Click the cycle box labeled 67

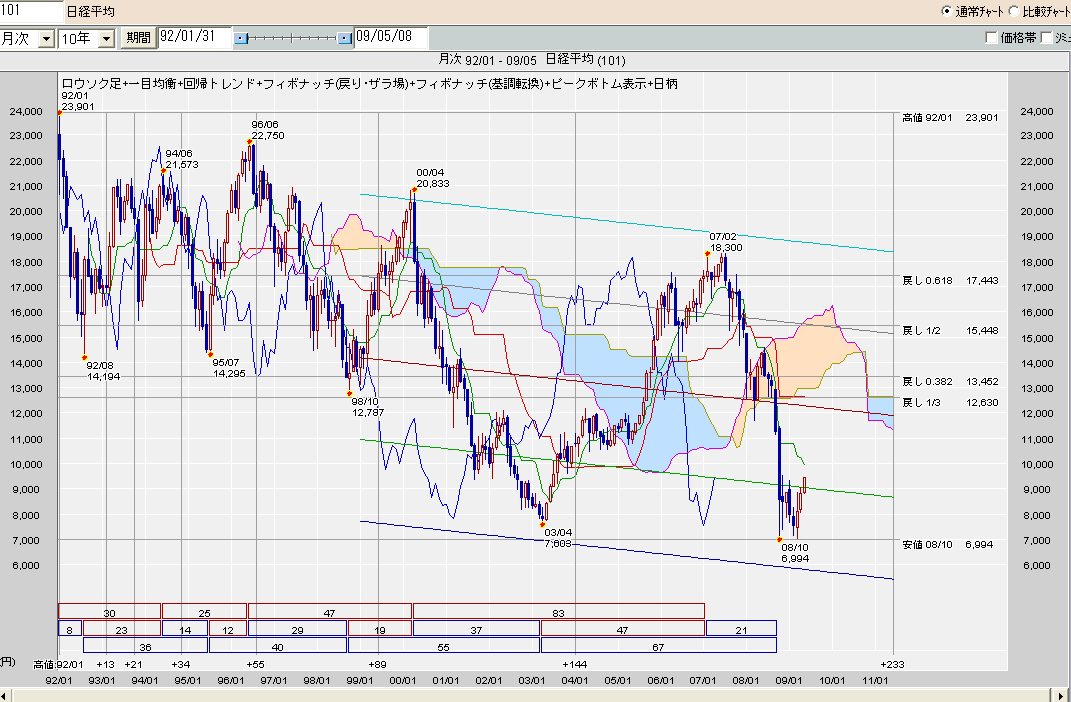658,645
